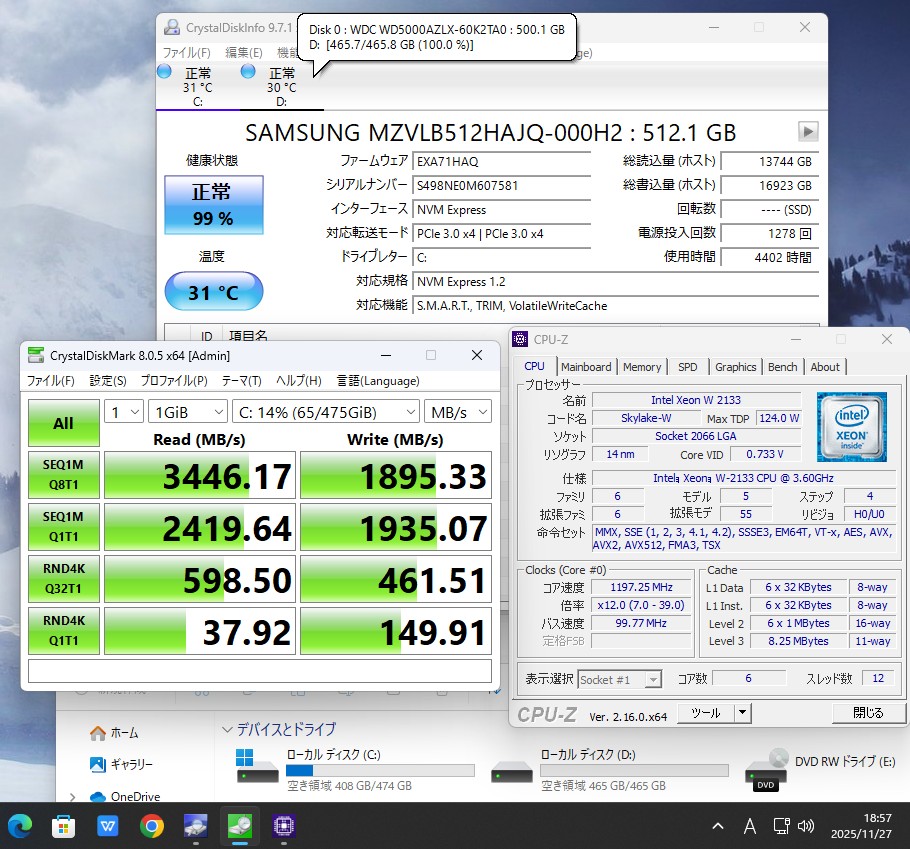Click the IME input mode A icon

click(x=750, y=826)
